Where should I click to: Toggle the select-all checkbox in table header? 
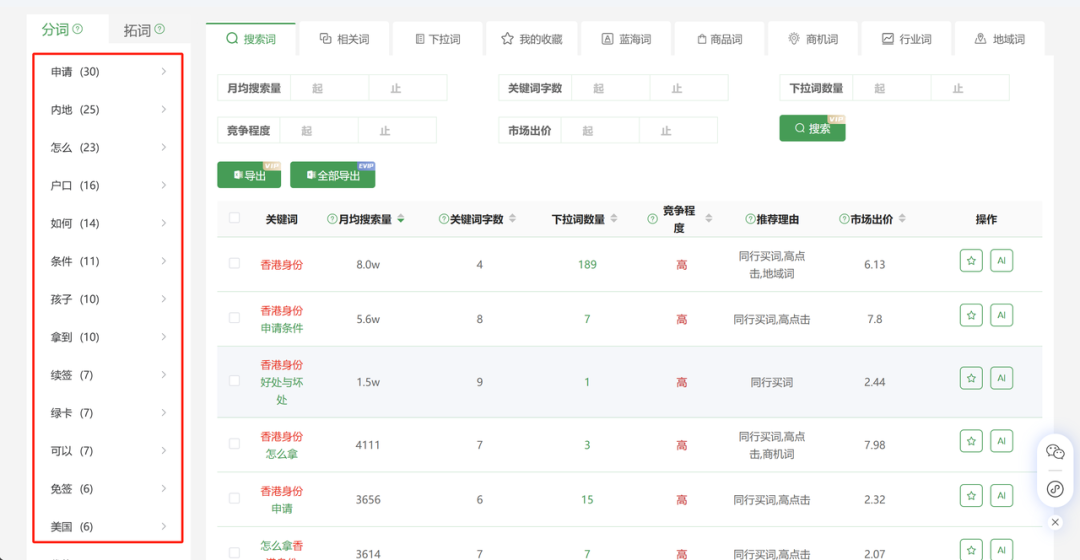tap(234, 218)
